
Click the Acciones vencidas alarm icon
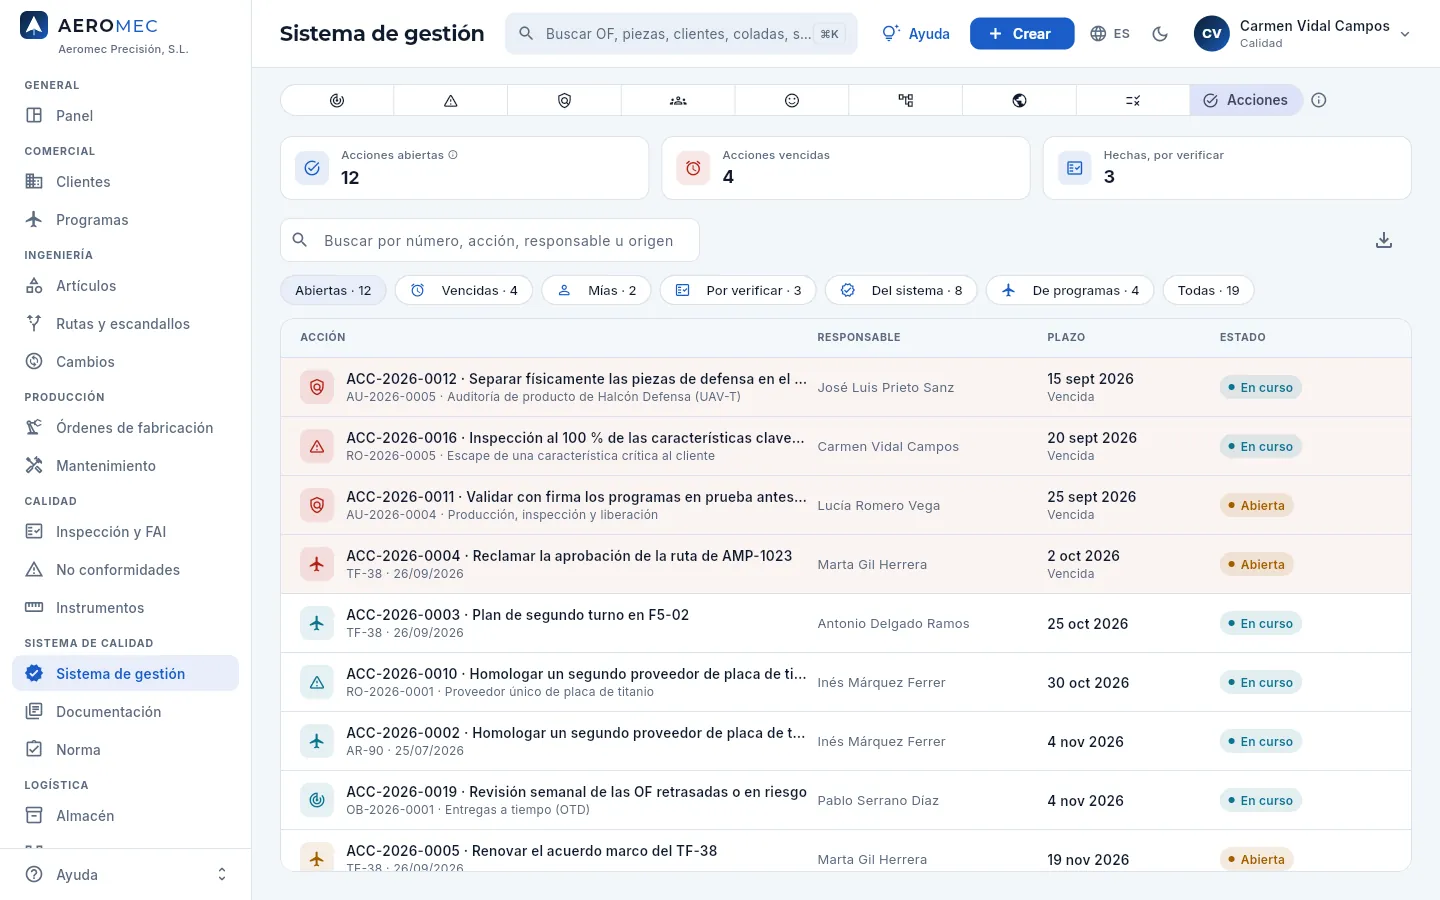[x=693, y=168]
